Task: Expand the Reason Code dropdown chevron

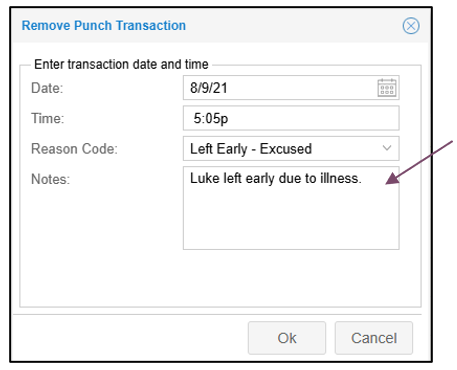Action: coord(387,148)
